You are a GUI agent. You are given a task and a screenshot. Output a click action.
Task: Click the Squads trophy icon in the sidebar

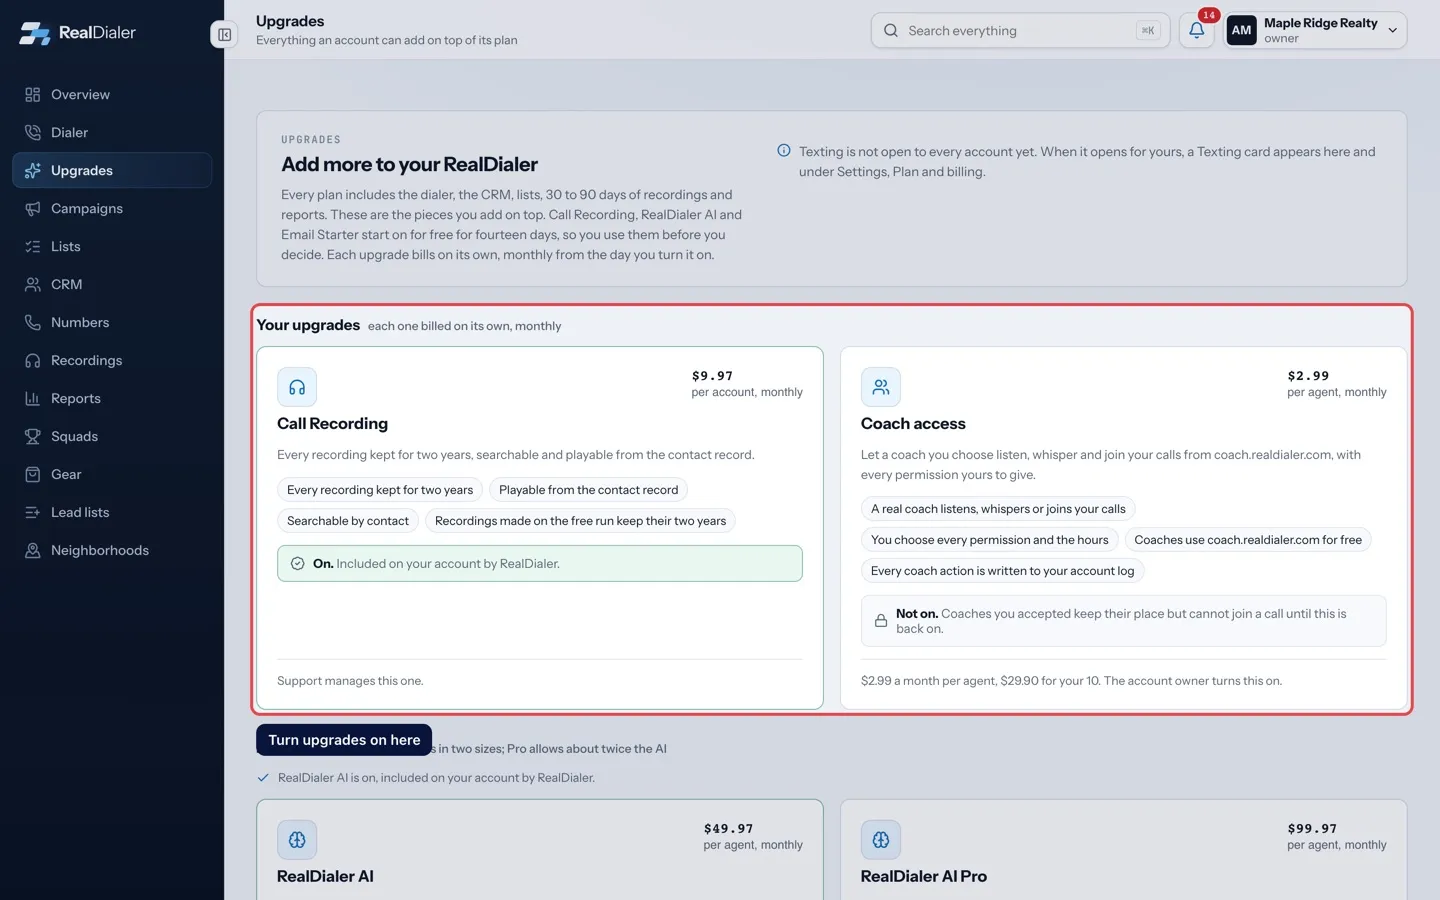pos(33,437)
